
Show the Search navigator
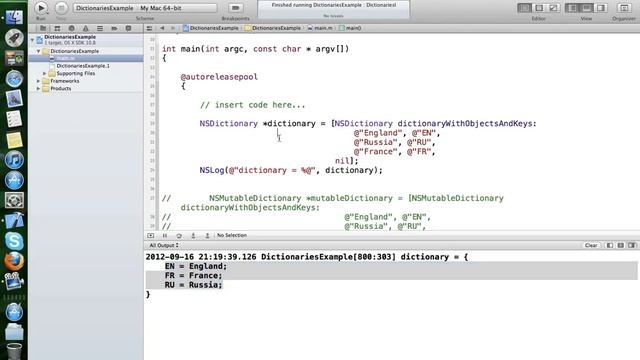pyautogui.click(x=71, y=28)
